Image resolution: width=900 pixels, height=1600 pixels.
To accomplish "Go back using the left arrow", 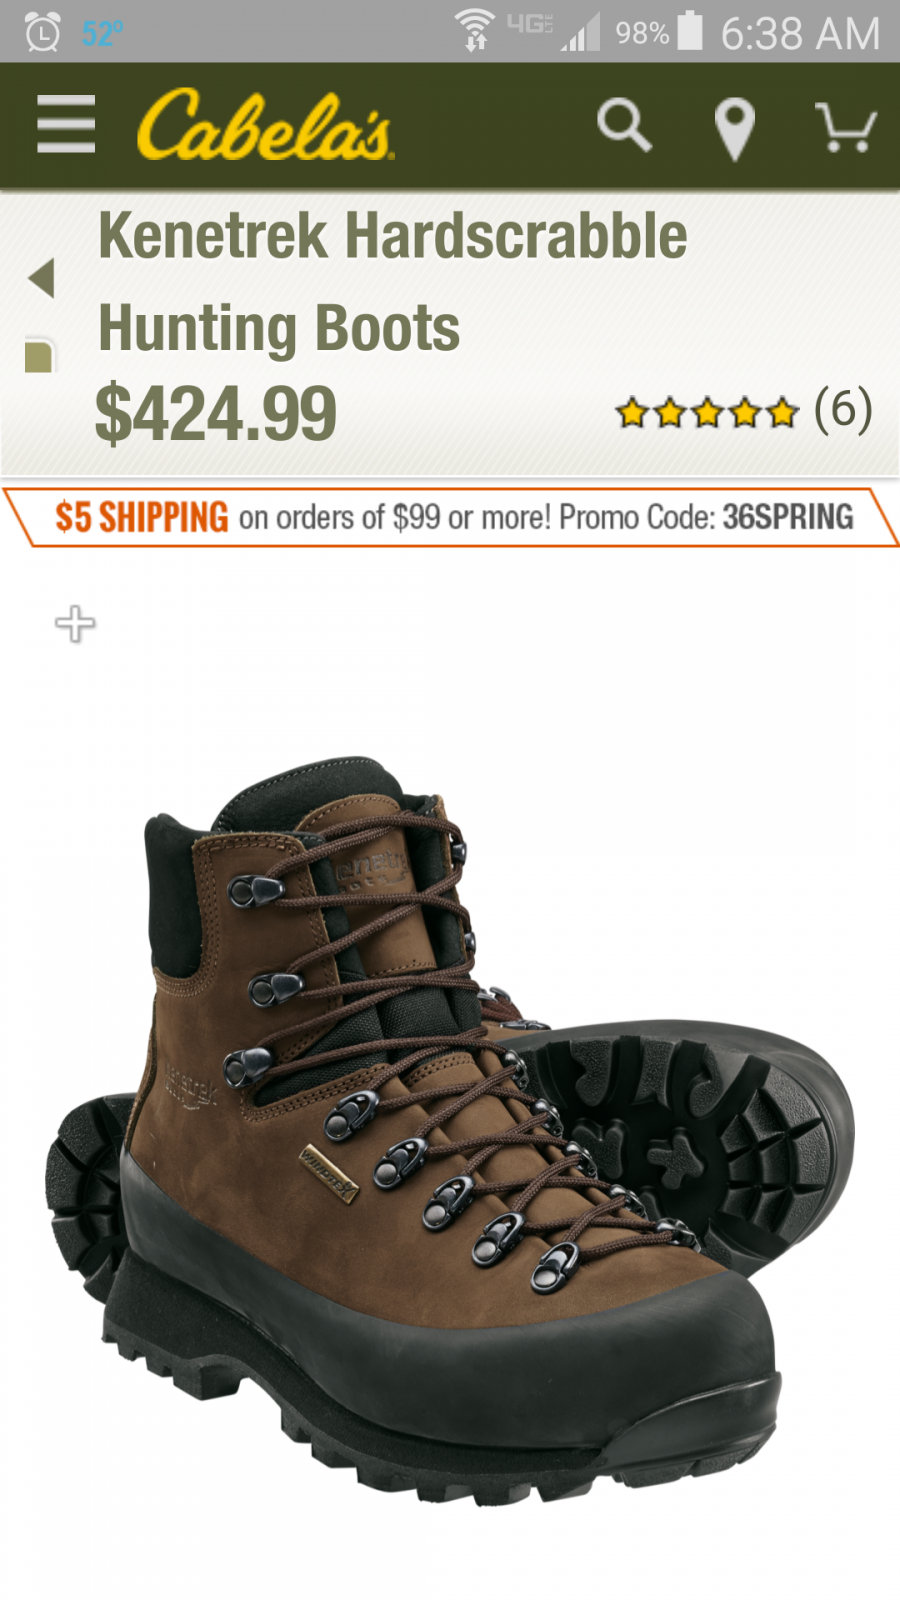I will tap(41, 278).
